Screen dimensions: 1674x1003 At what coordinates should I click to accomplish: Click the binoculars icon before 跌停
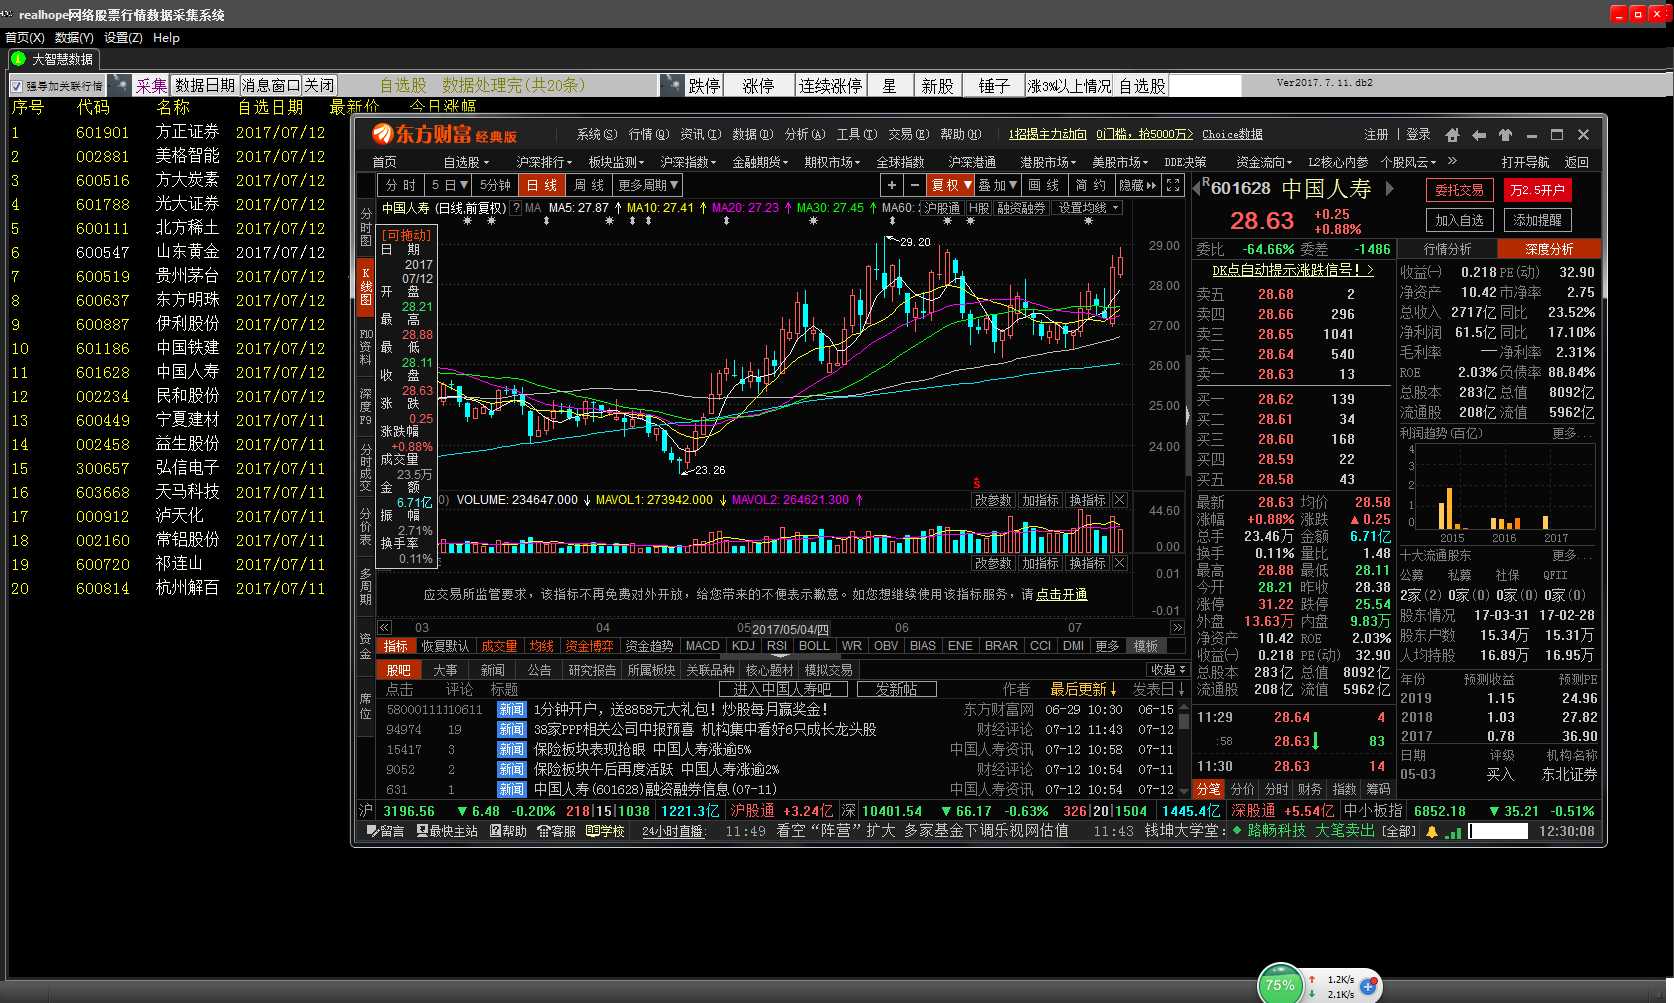click(673, 85)
